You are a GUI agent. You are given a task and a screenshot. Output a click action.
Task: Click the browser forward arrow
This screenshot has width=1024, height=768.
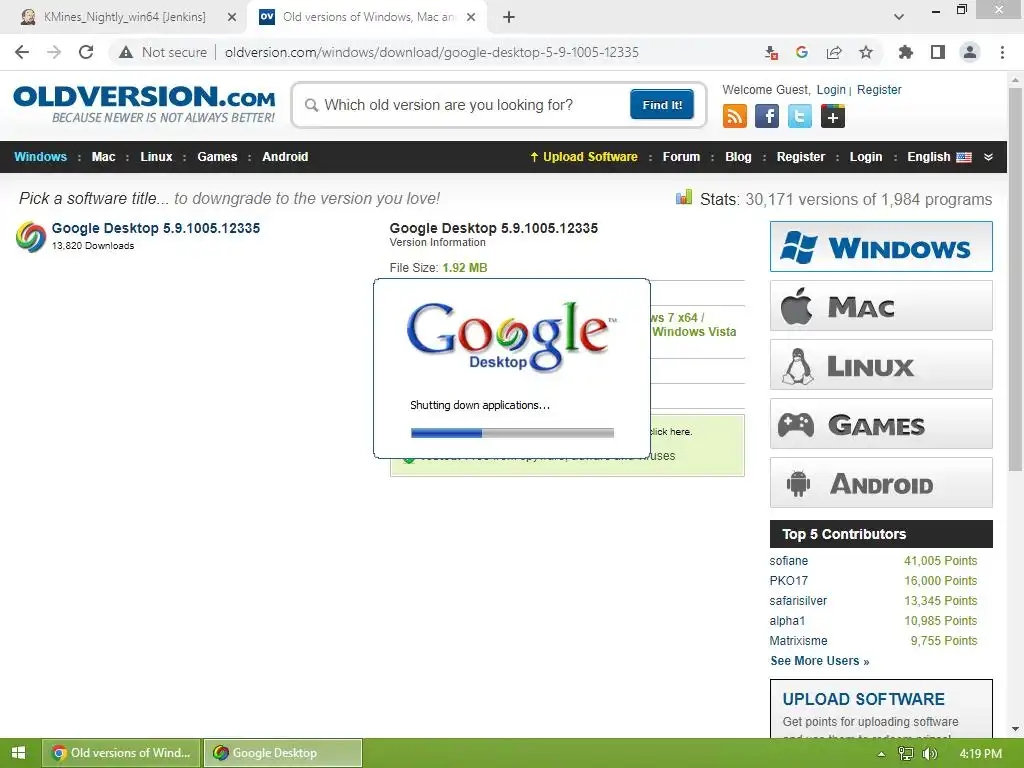click(54, 52)
